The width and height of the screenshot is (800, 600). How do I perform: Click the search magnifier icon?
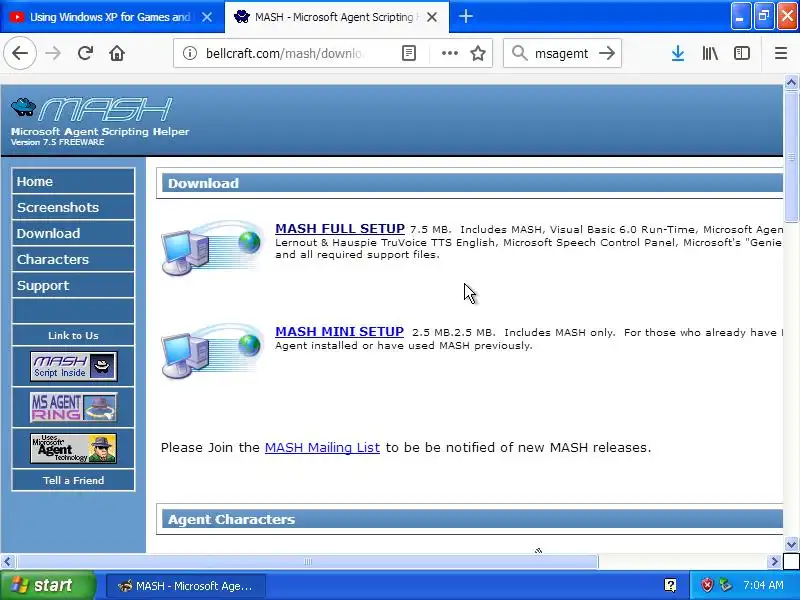pos(519,53)
